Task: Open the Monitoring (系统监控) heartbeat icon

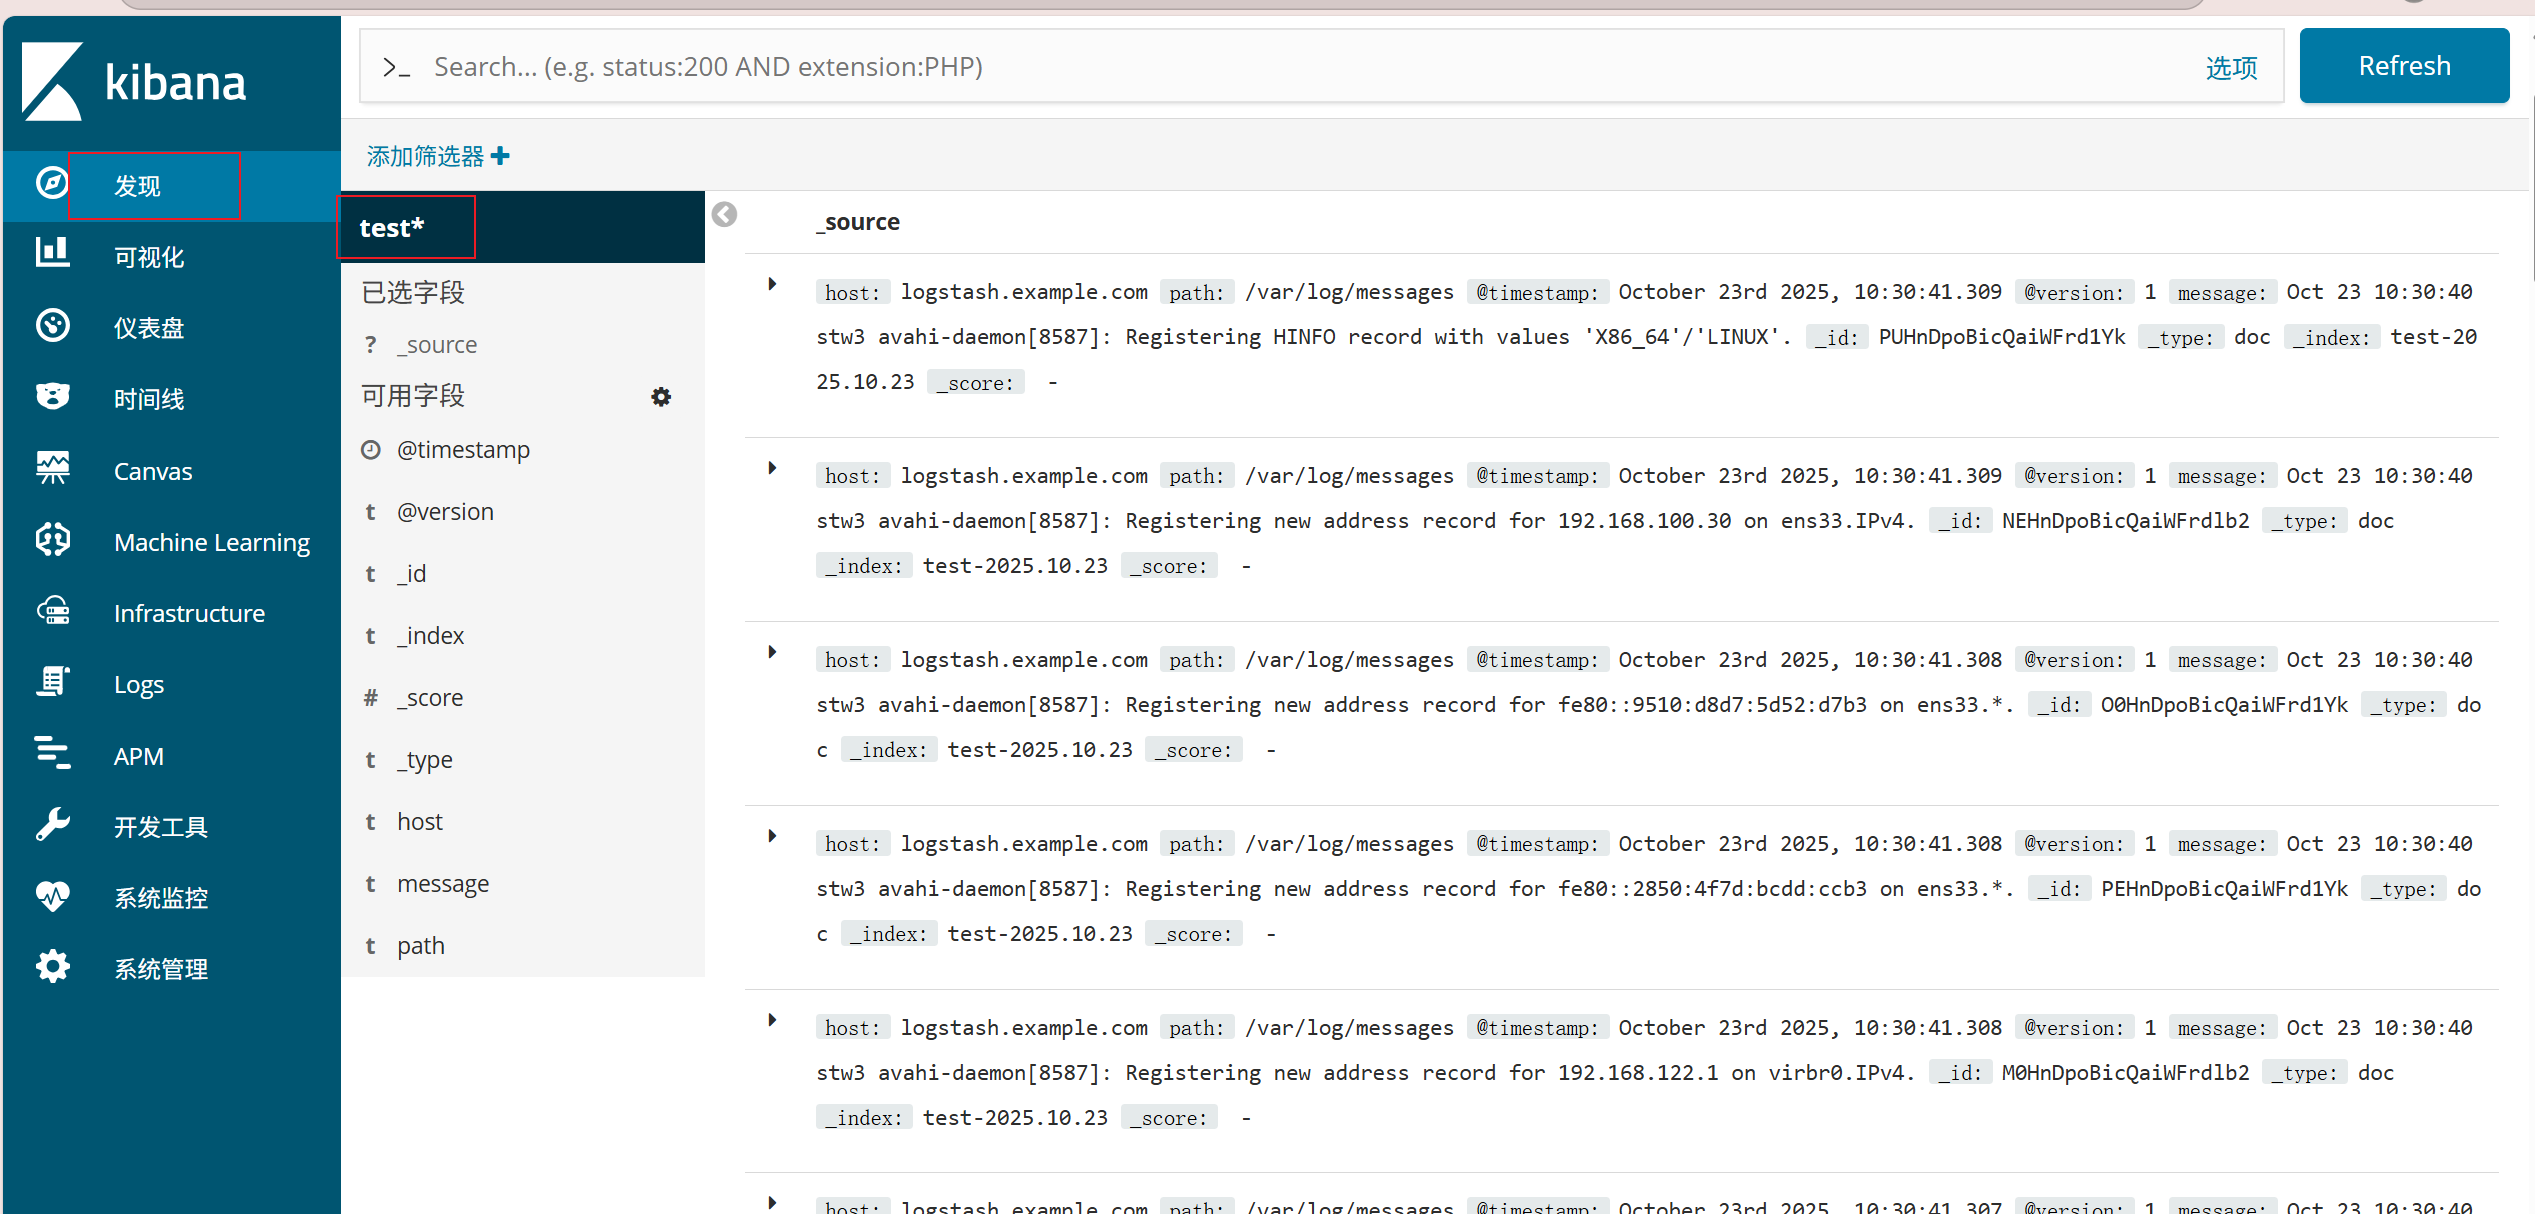Action: [x=52, y=896]
